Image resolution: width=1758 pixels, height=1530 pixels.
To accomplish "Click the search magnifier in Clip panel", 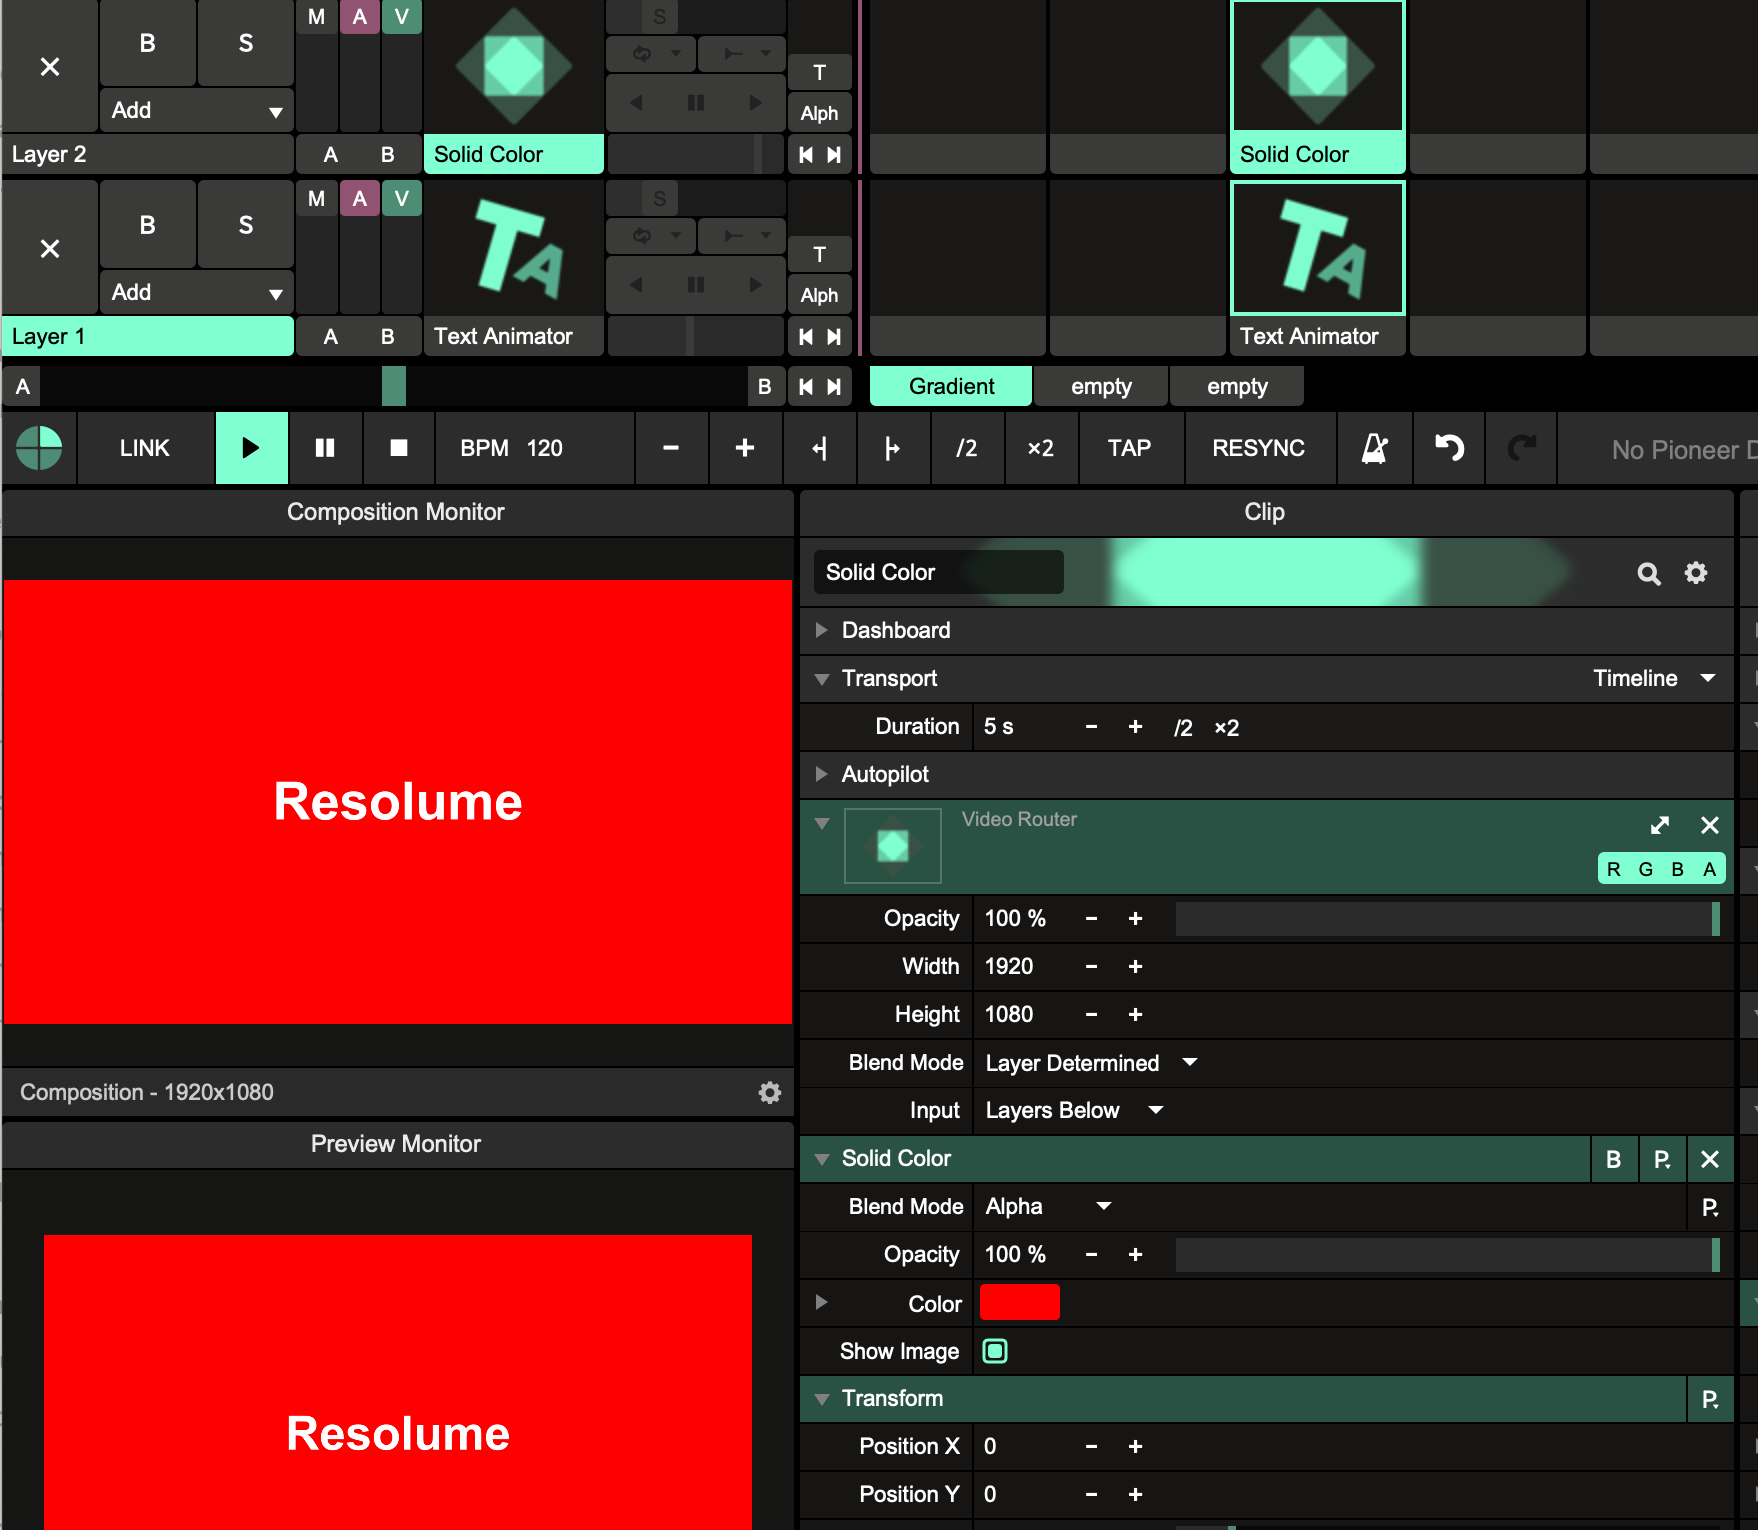I will tap(1648, 573).
